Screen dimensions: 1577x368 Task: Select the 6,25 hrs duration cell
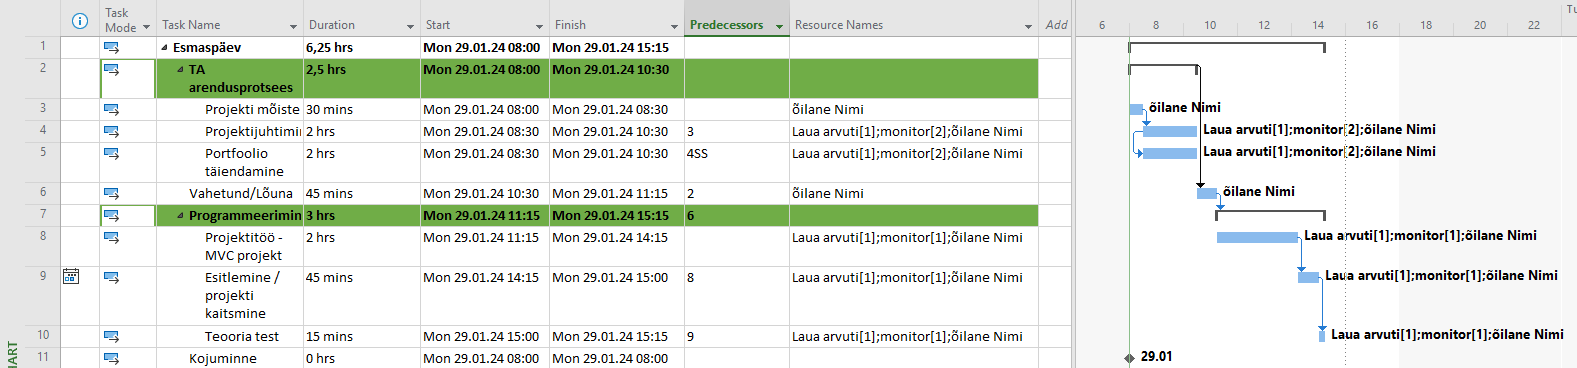click(362, 47)
